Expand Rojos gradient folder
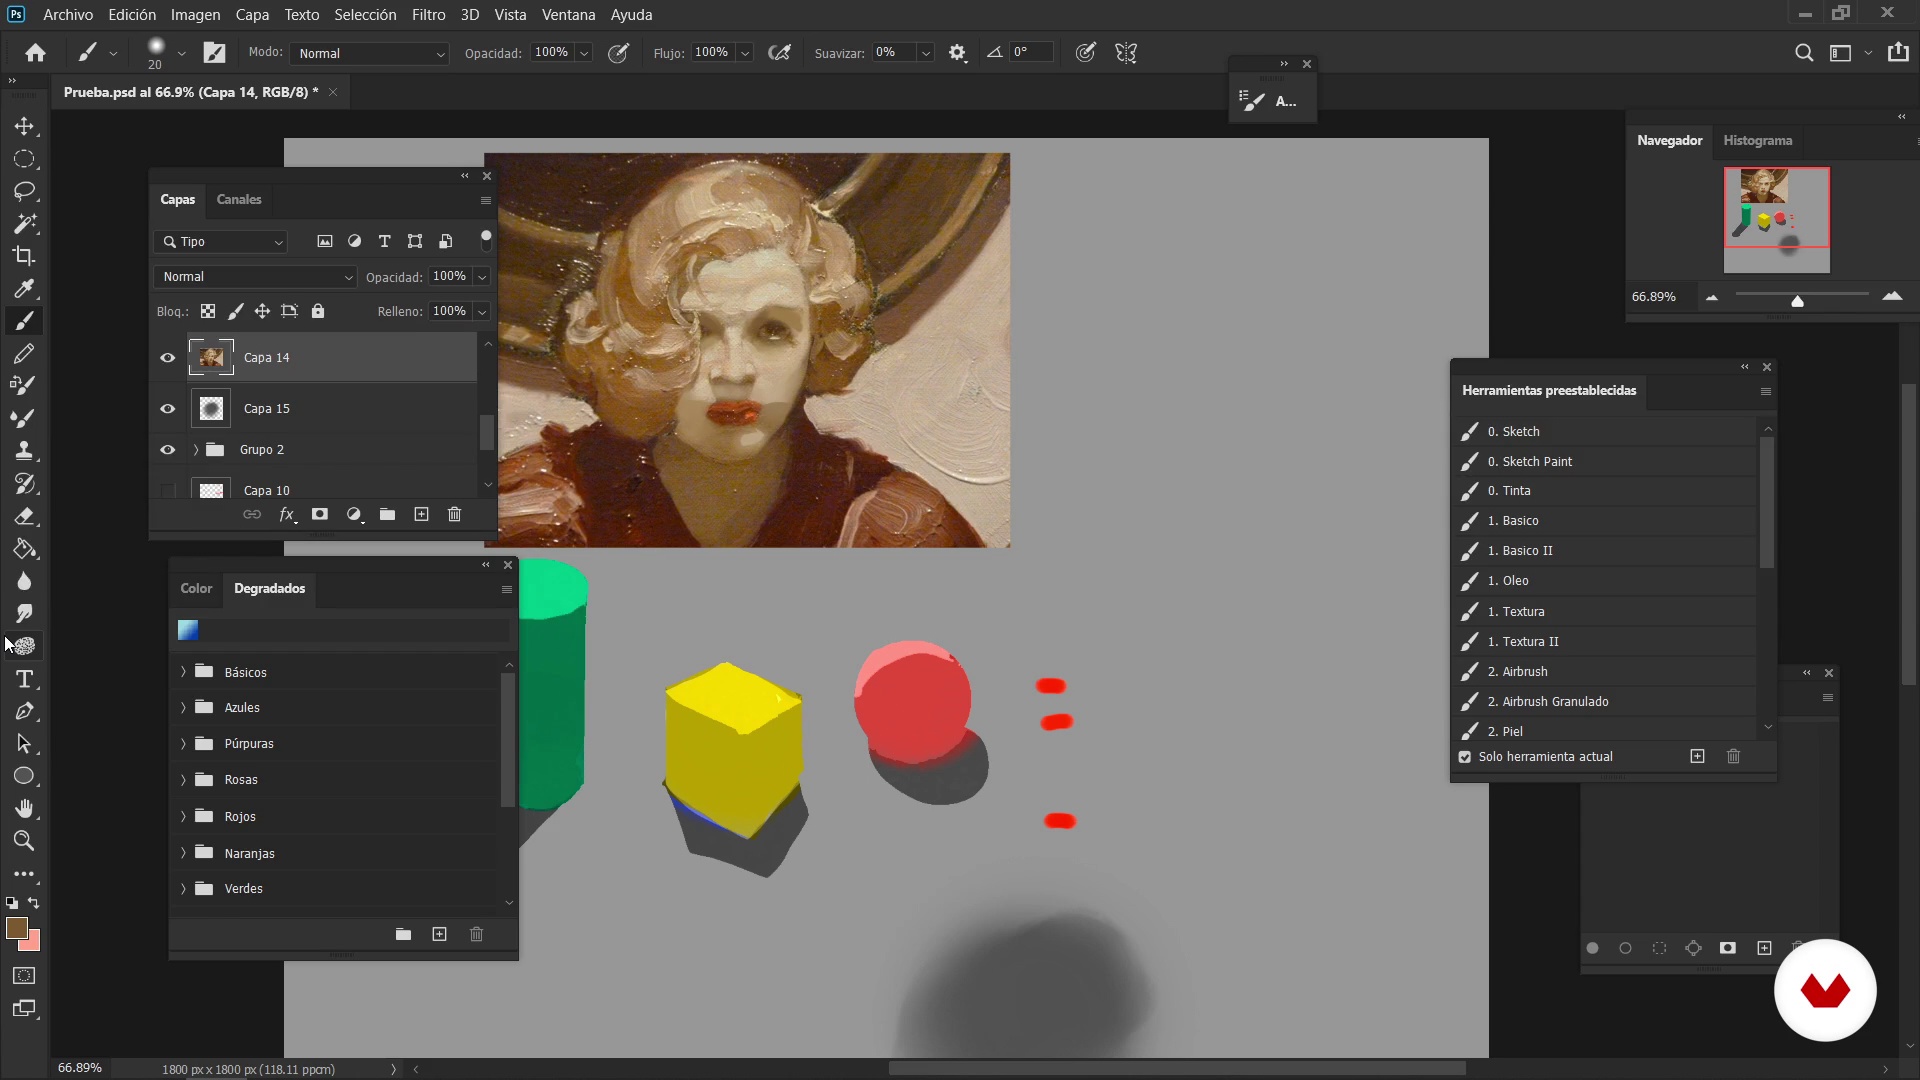 [x=183, y=816]
